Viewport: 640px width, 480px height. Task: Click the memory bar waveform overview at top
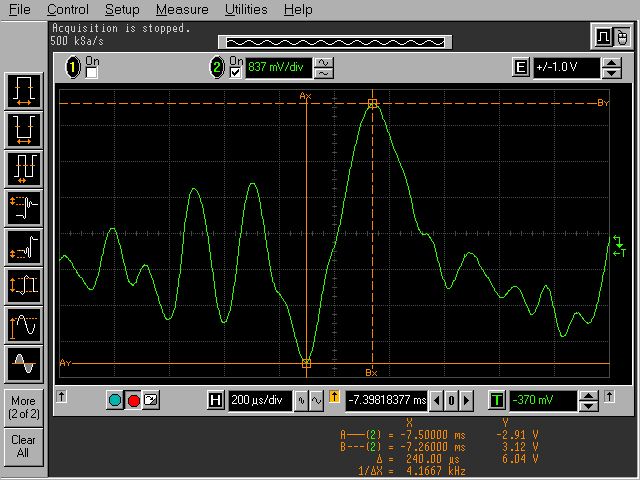[x=335, y=42]
